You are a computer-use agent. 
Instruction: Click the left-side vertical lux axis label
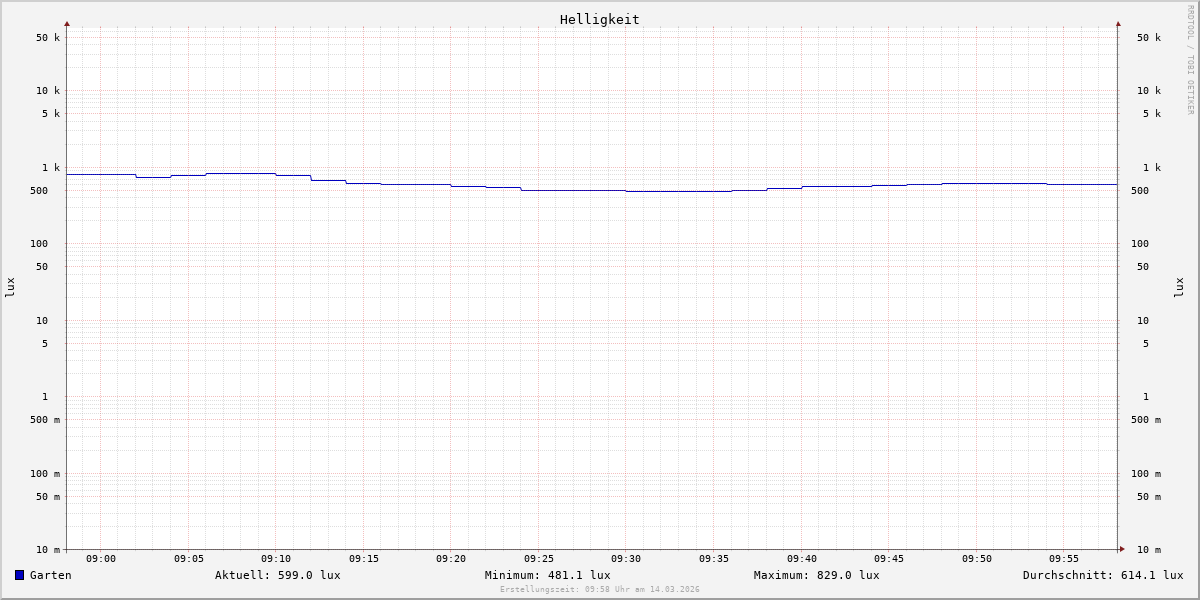[x=10, y=287]
